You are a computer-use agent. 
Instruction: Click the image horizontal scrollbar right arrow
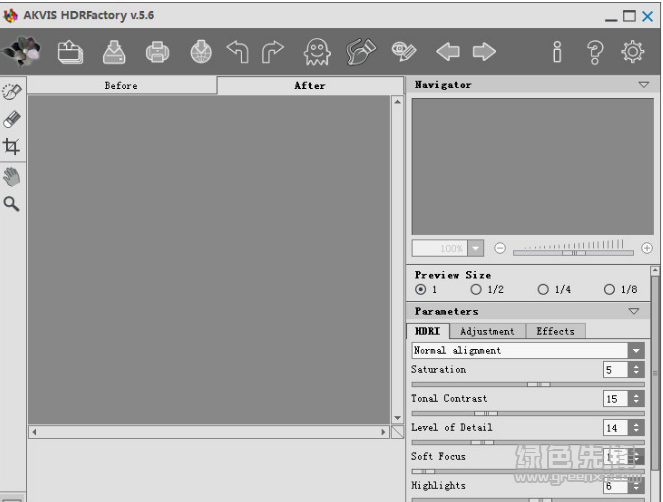(383, 432)
